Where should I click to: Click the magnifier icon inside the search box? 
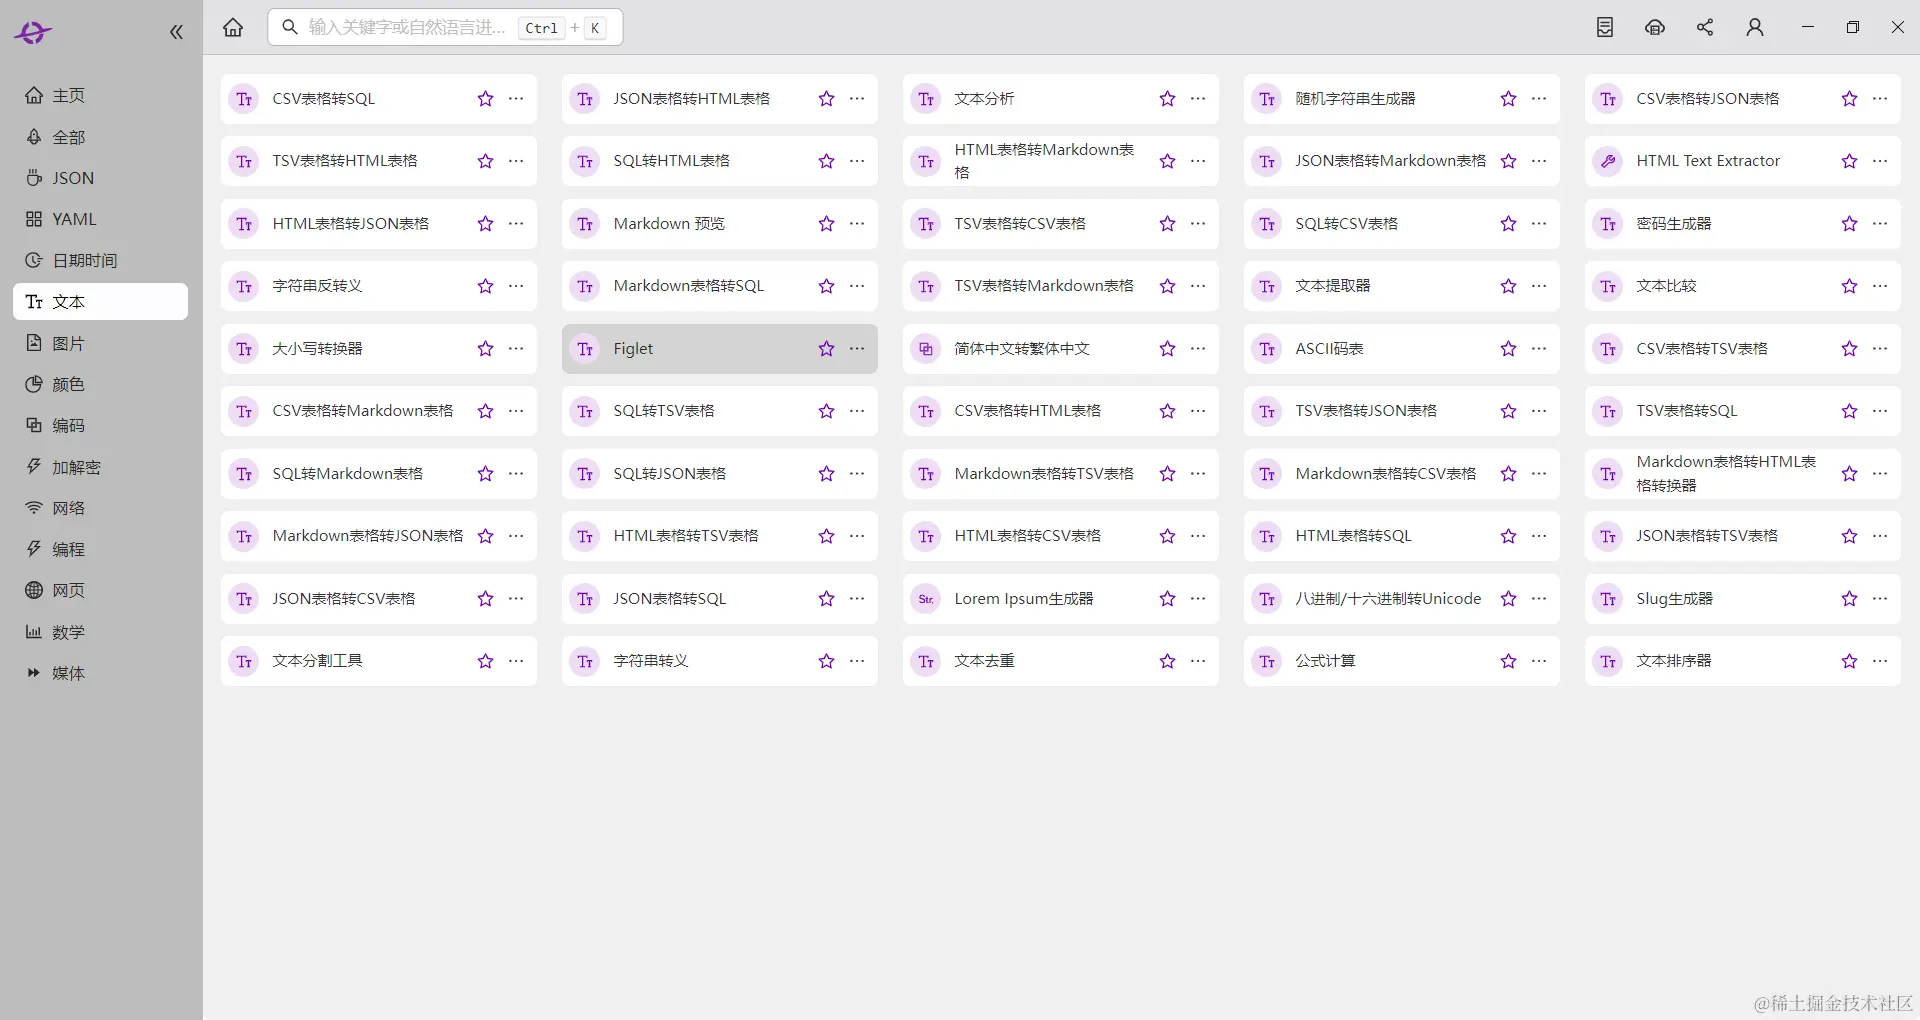tap(289, 27)
